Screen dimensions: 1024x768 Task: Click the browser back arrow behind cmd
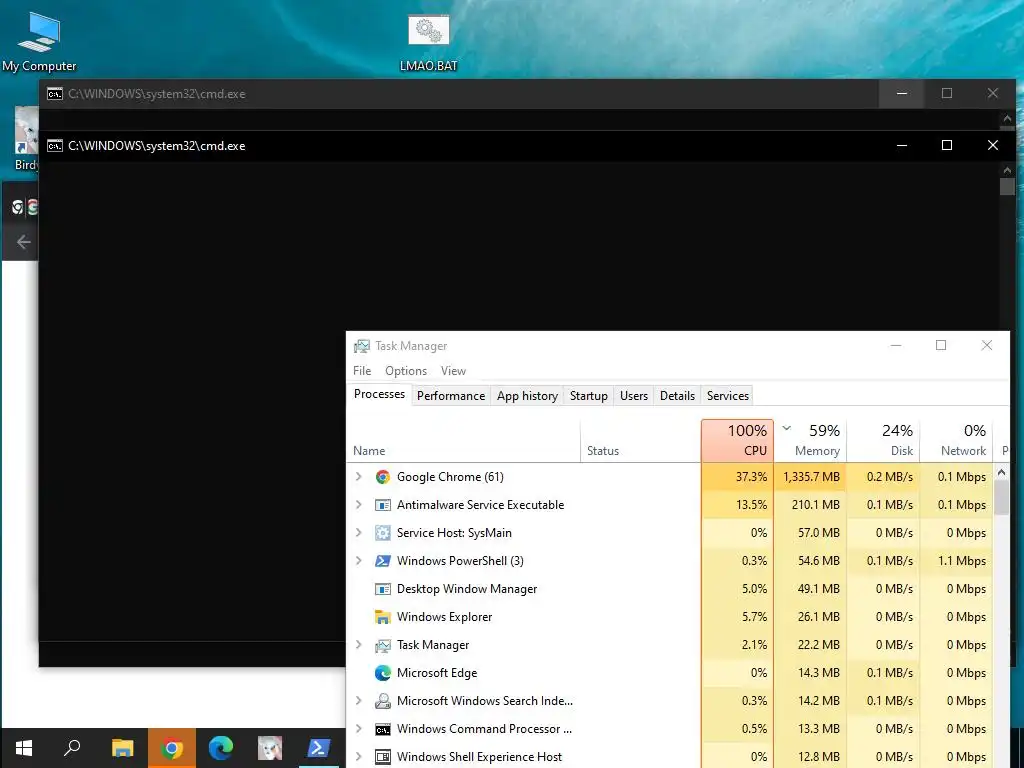tap(24, 242)
